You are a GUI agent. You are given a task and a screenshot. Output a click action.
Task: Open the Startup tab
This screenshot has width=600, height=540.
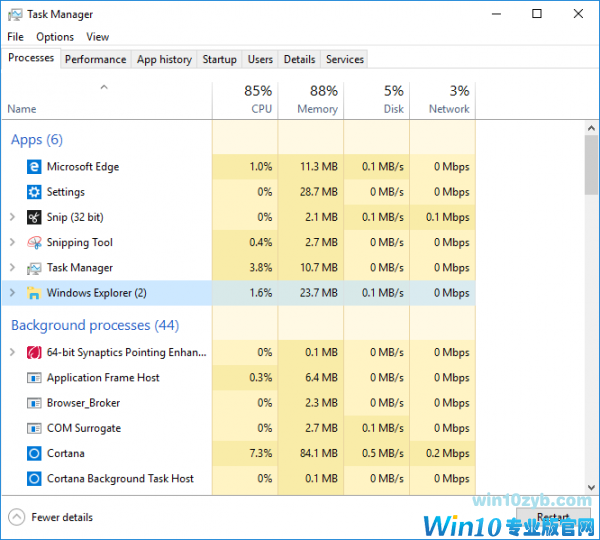tap(219, 59)
